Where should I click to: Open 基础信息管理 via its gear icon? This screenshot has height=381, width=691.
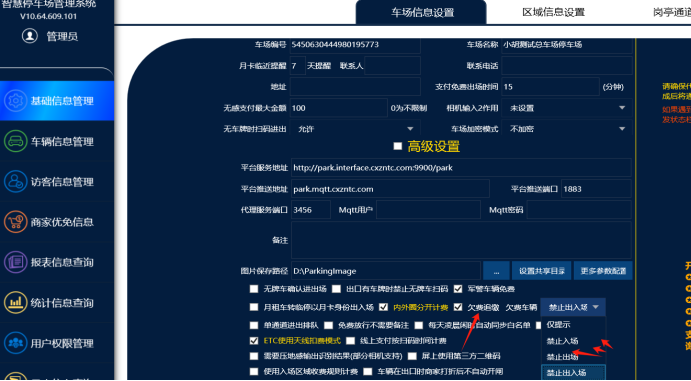pyautogui.click(x=15, y=100)
